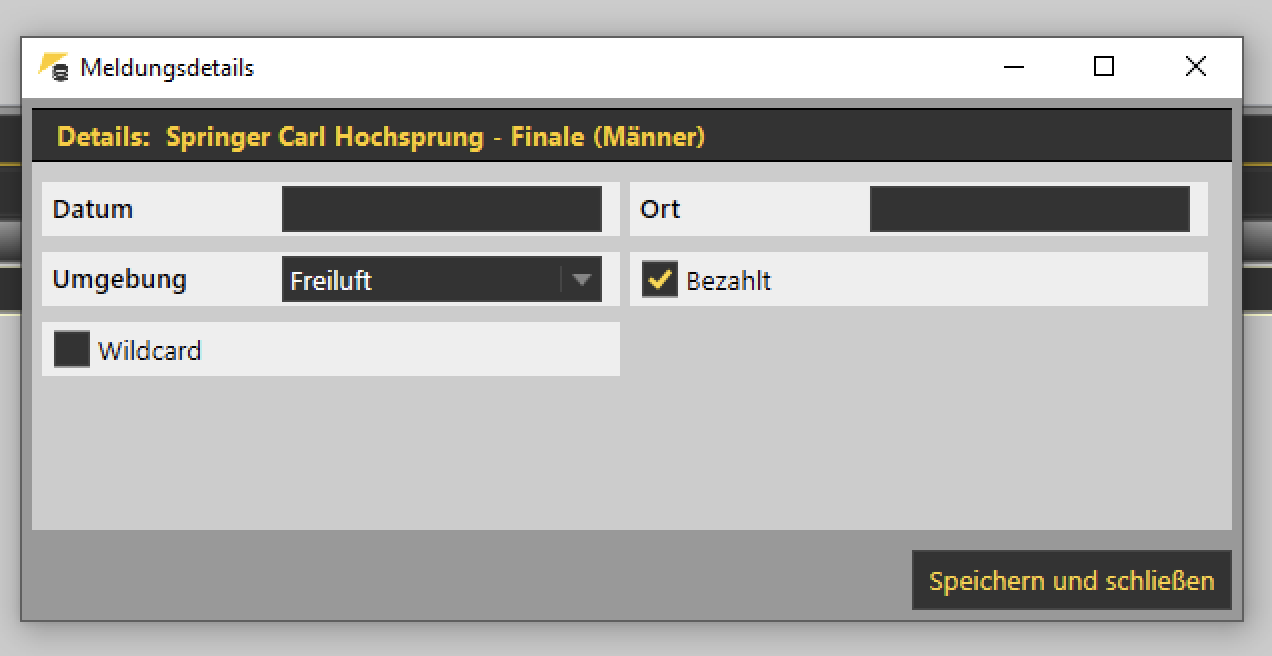Close the Meldungsdetails window
Viewport: 1272px width, 656px height.
click(1195, 67)
